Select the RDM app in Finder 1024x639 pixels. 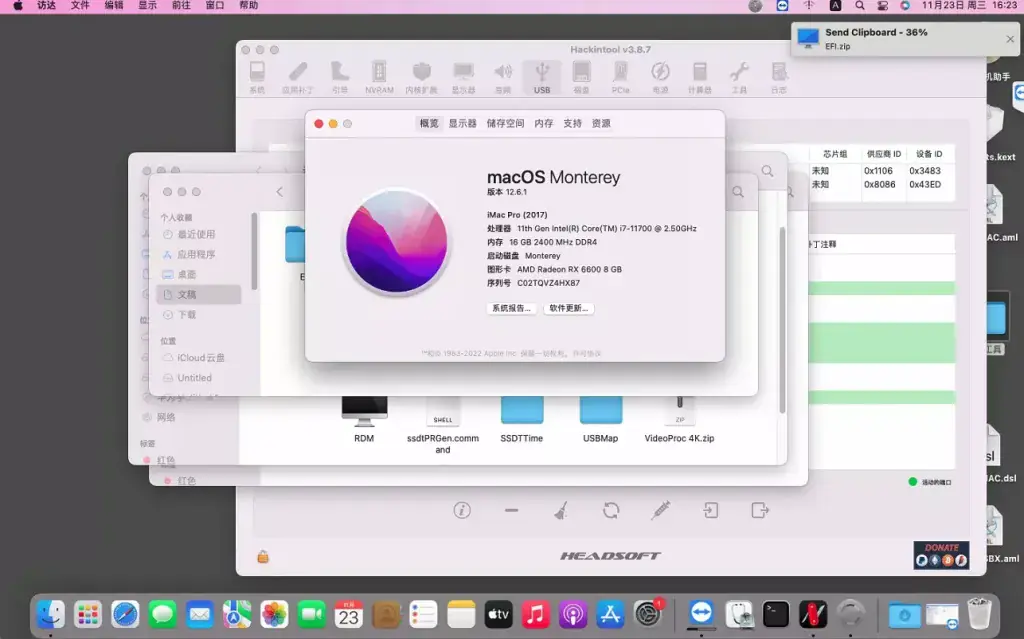[x=364, y=419]
